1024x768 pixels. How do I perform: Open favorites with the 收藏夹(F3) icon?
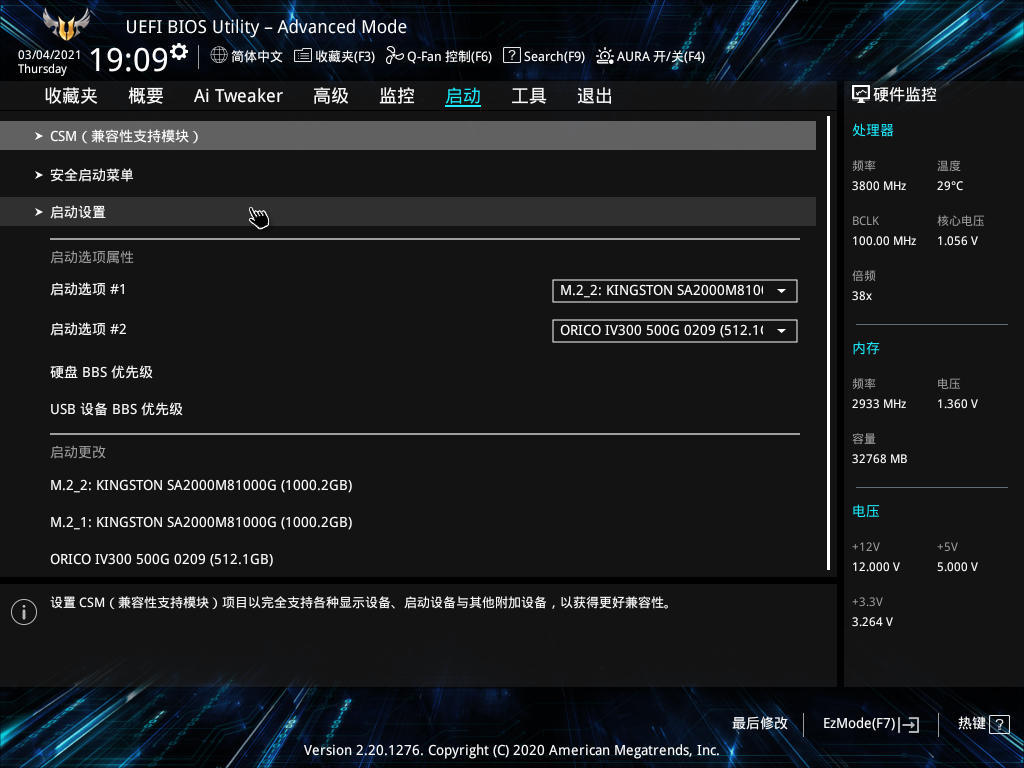336,56
